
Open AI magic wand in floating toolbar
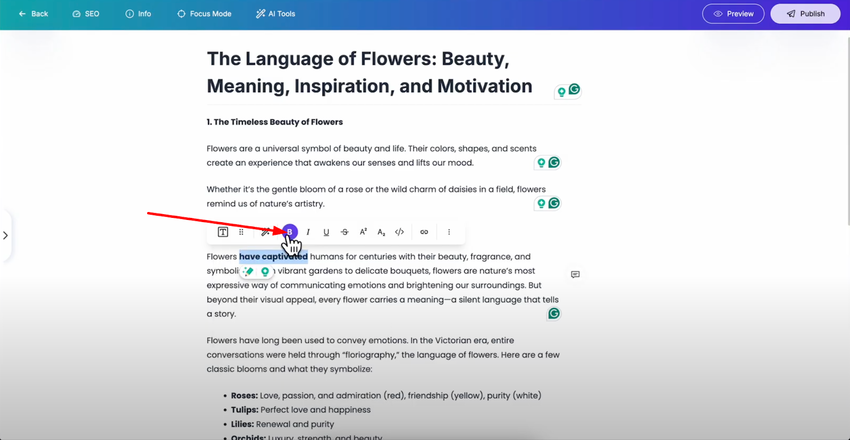(265, 232)
